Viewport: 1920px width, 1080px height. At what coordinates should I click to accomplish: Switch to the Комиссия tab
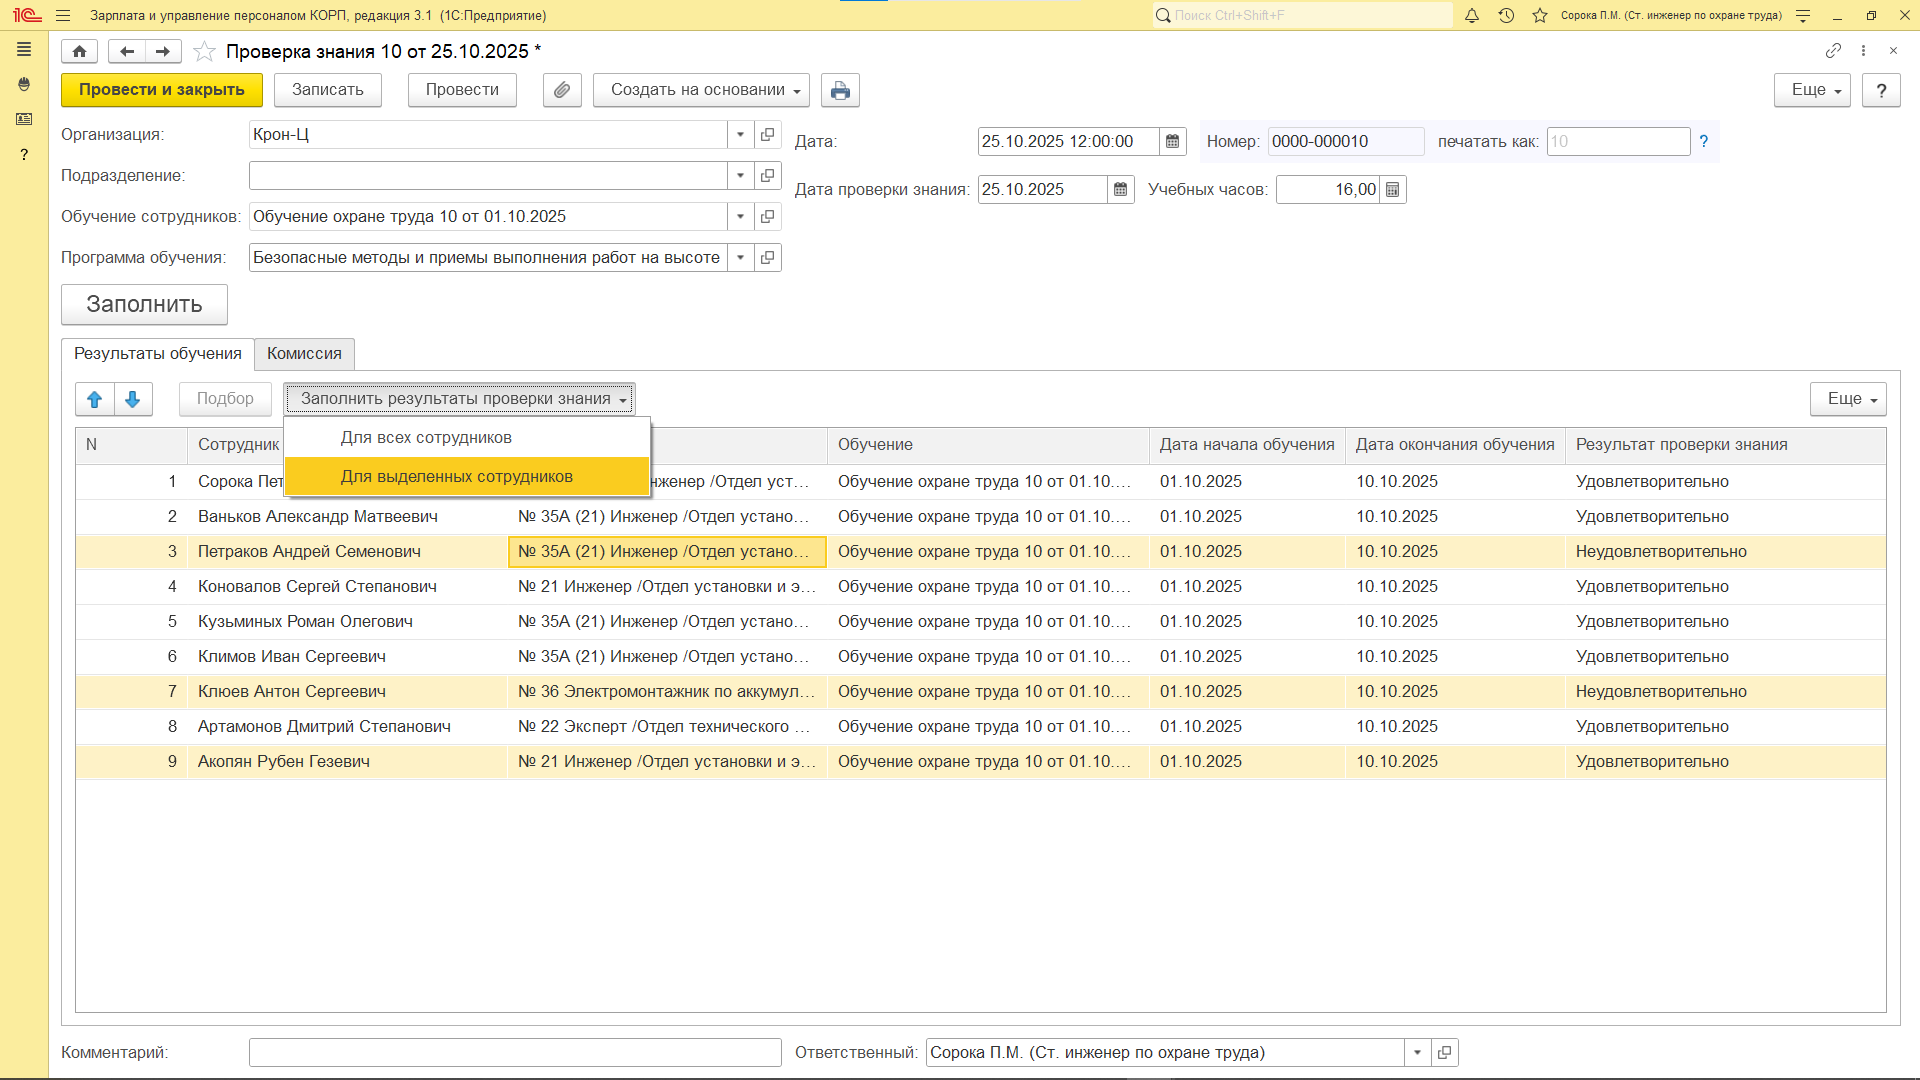click(304, 354)
